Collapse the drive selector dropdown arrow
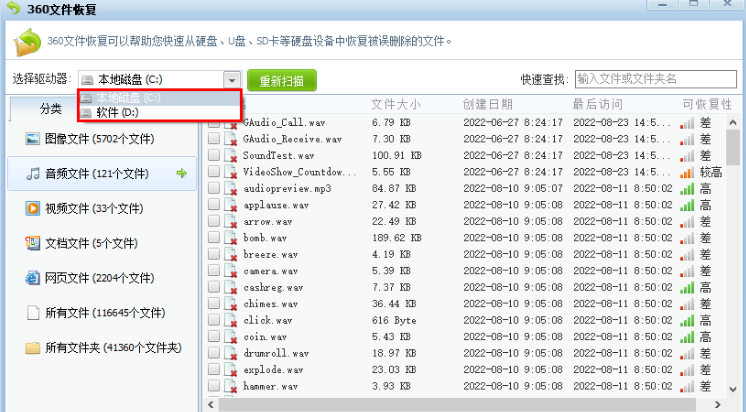Image resolution: width=746 pixels, height=412 pixels. pos(232,79)
